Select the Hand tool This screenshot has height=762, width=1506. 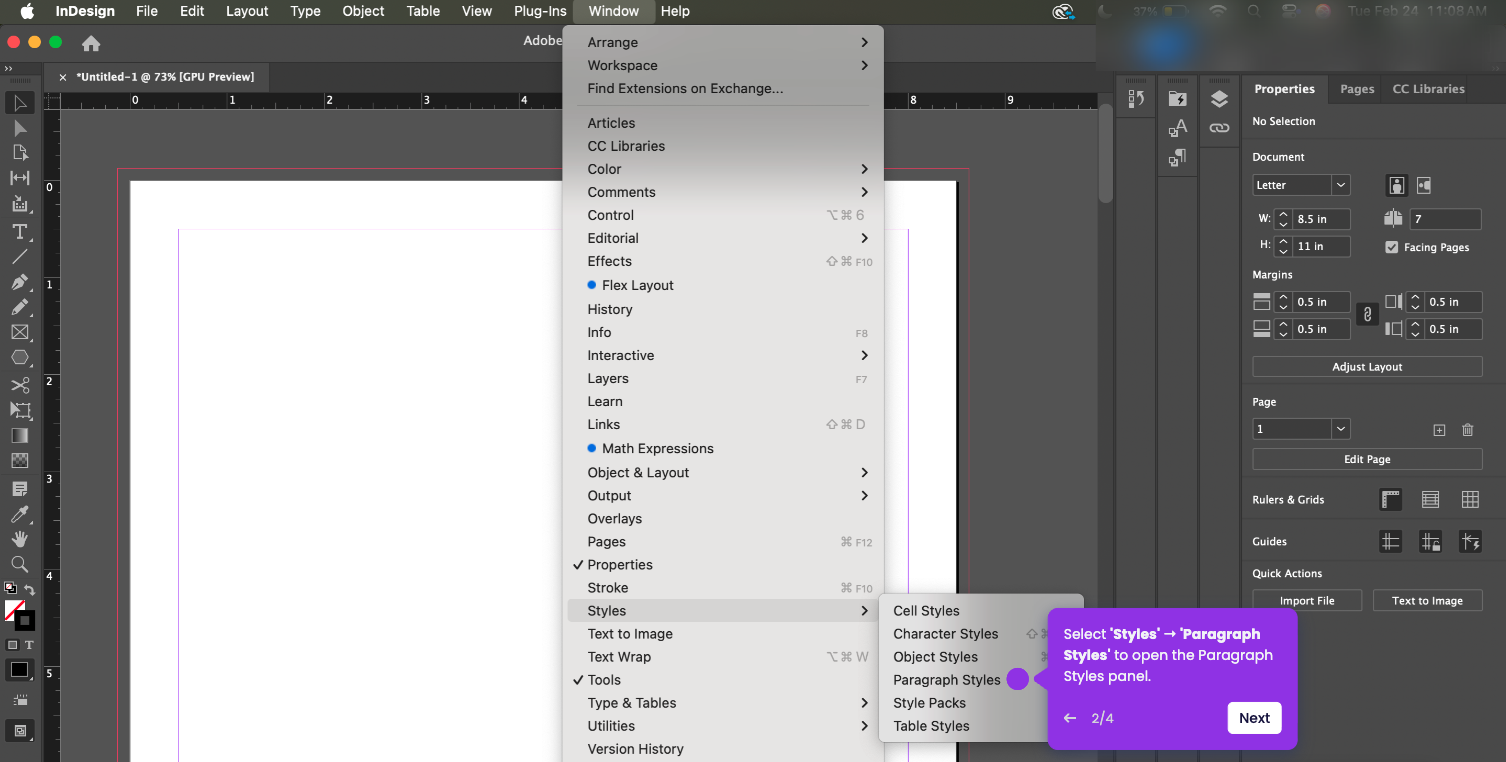tap(20, 539)
